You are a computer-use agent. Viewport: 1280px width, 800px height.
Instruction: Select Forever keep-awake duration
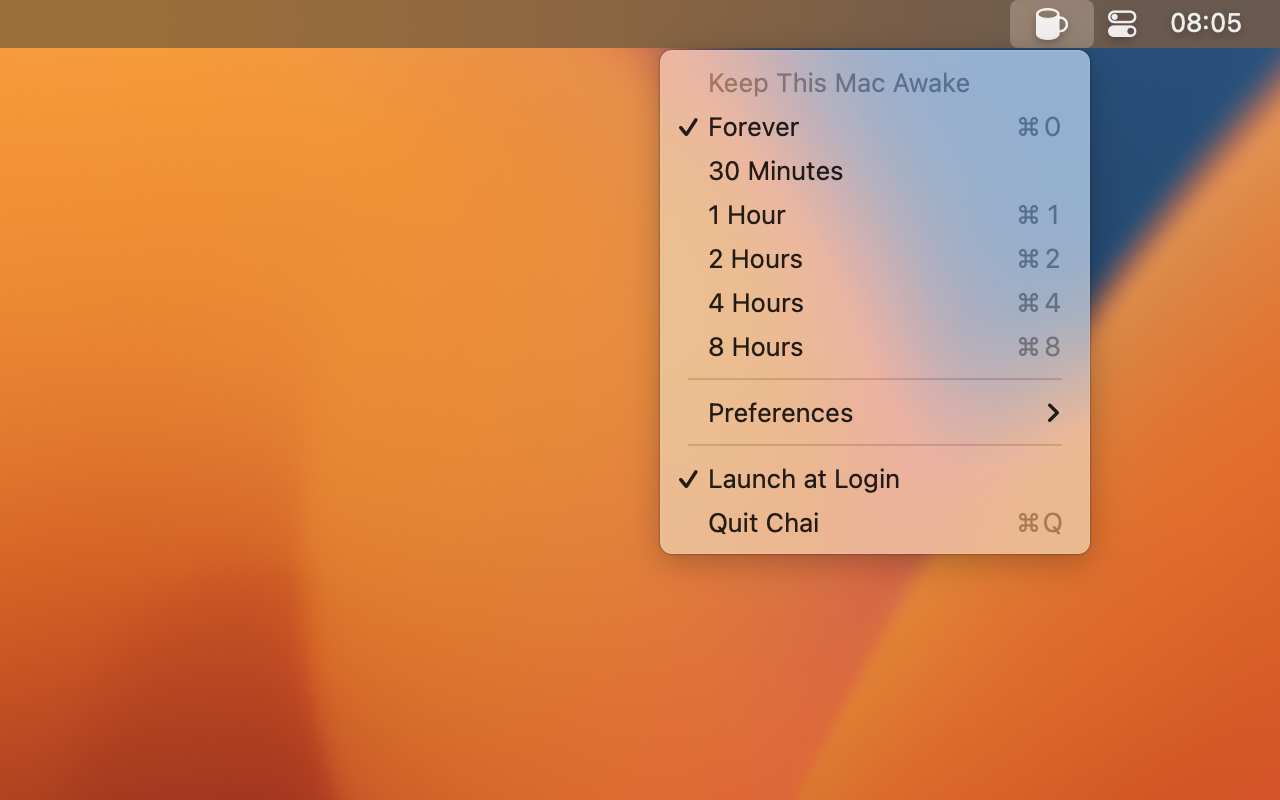[x=875, y=127]
